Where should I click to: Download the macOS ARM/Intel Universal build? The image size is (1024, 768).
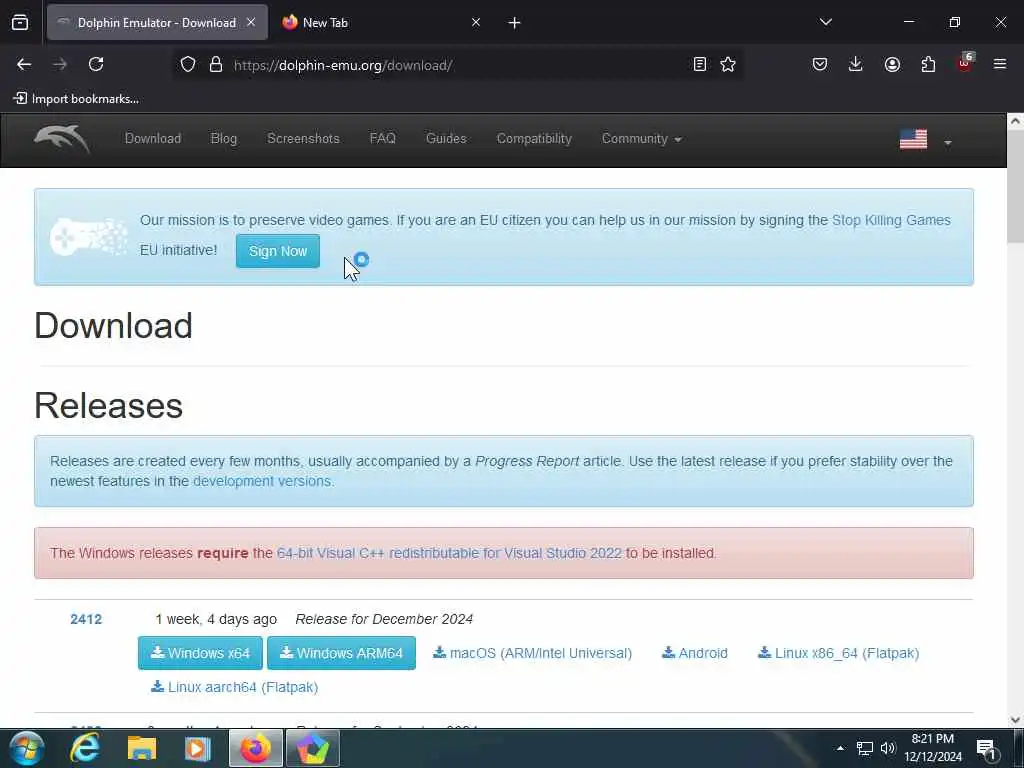coord(533,653)
